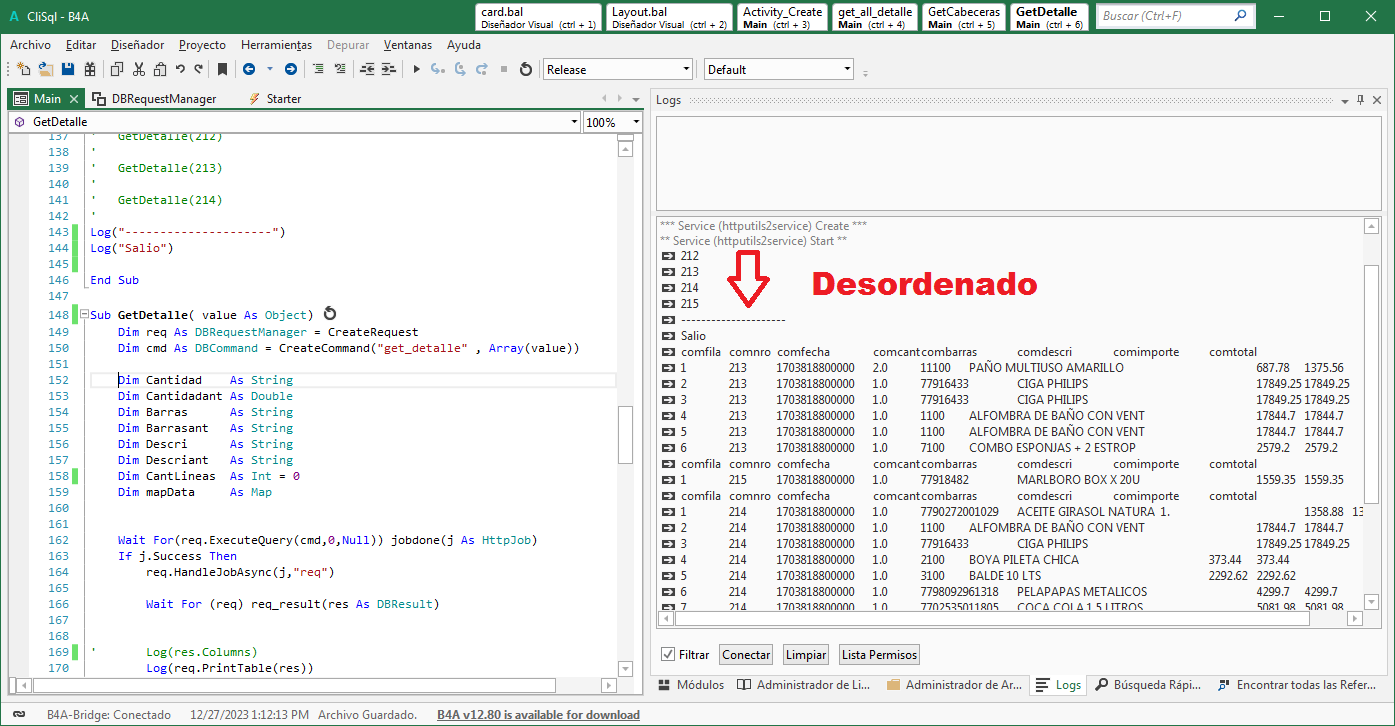Screen dimensions: 1395x726
Task: Click the Cut tool icon
Action: [x=139, y=68]
